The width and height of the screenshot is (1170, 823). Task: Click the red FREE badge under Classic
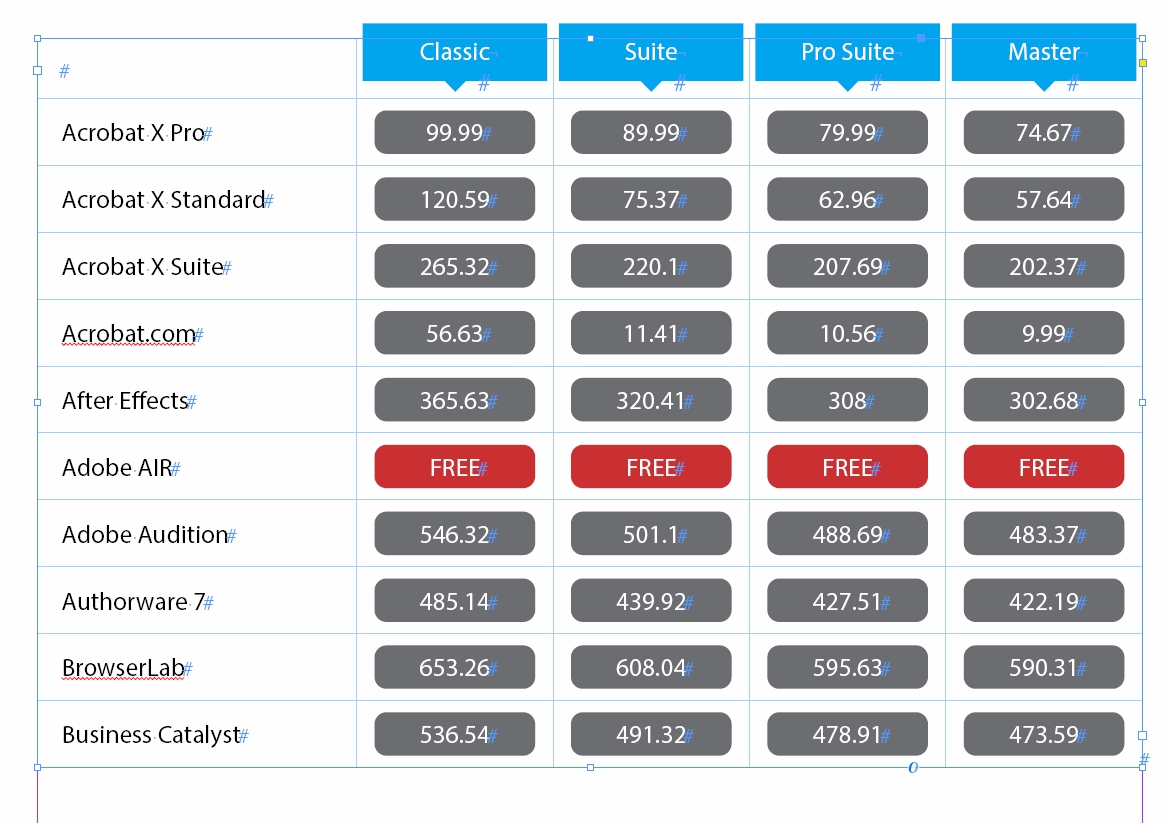pos(454,467)
